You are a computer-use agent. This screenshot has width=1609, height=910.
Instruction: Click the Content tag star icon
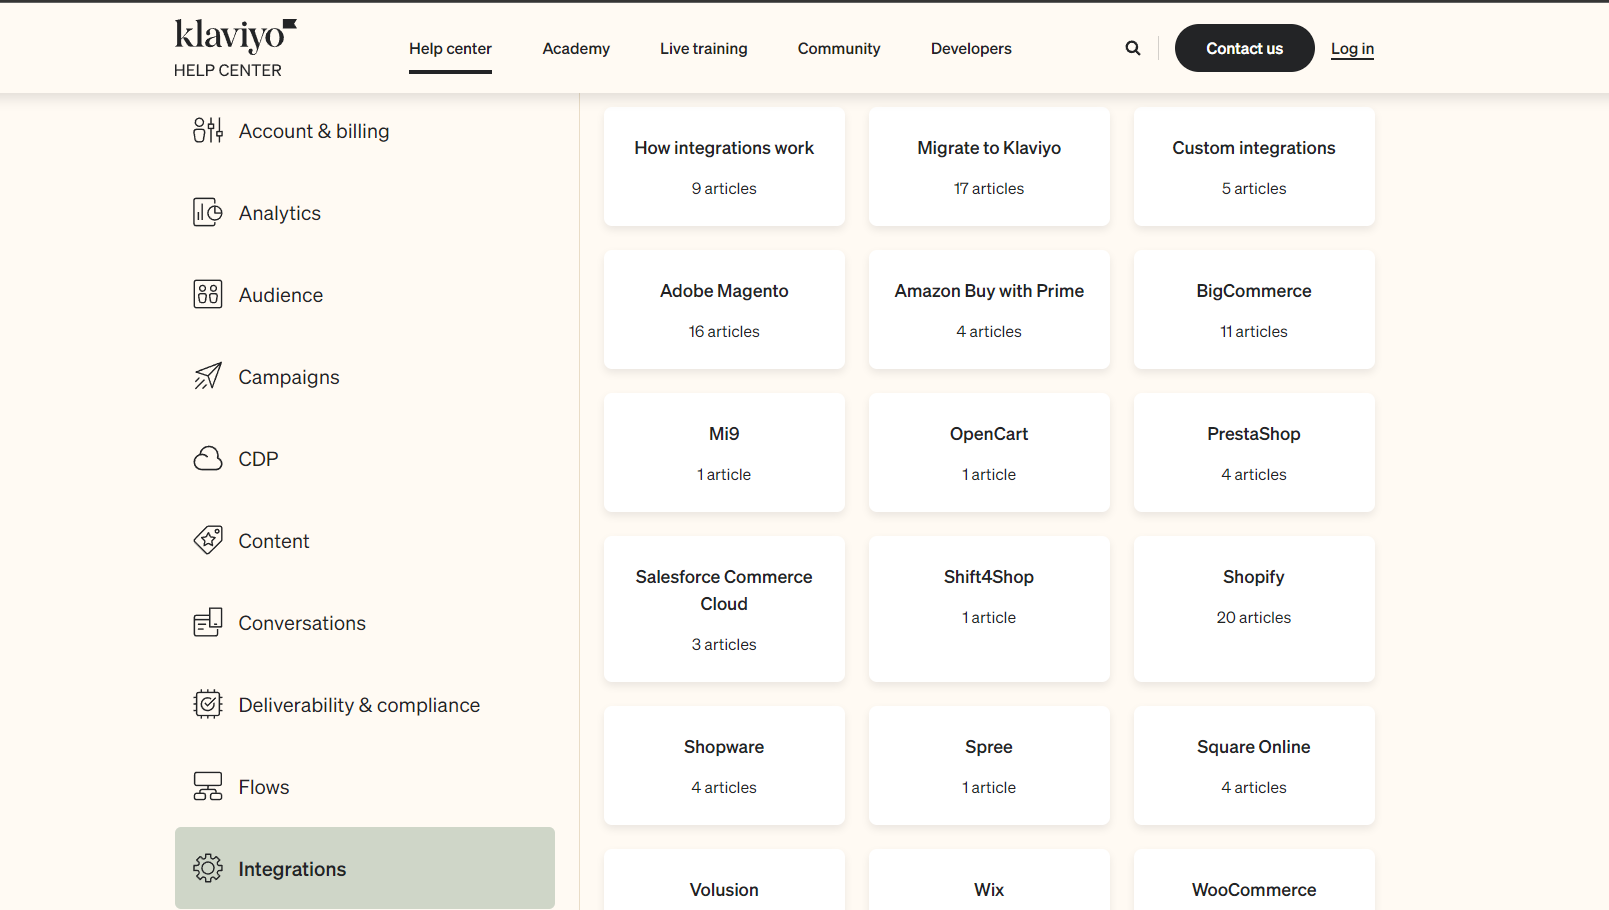208,540
